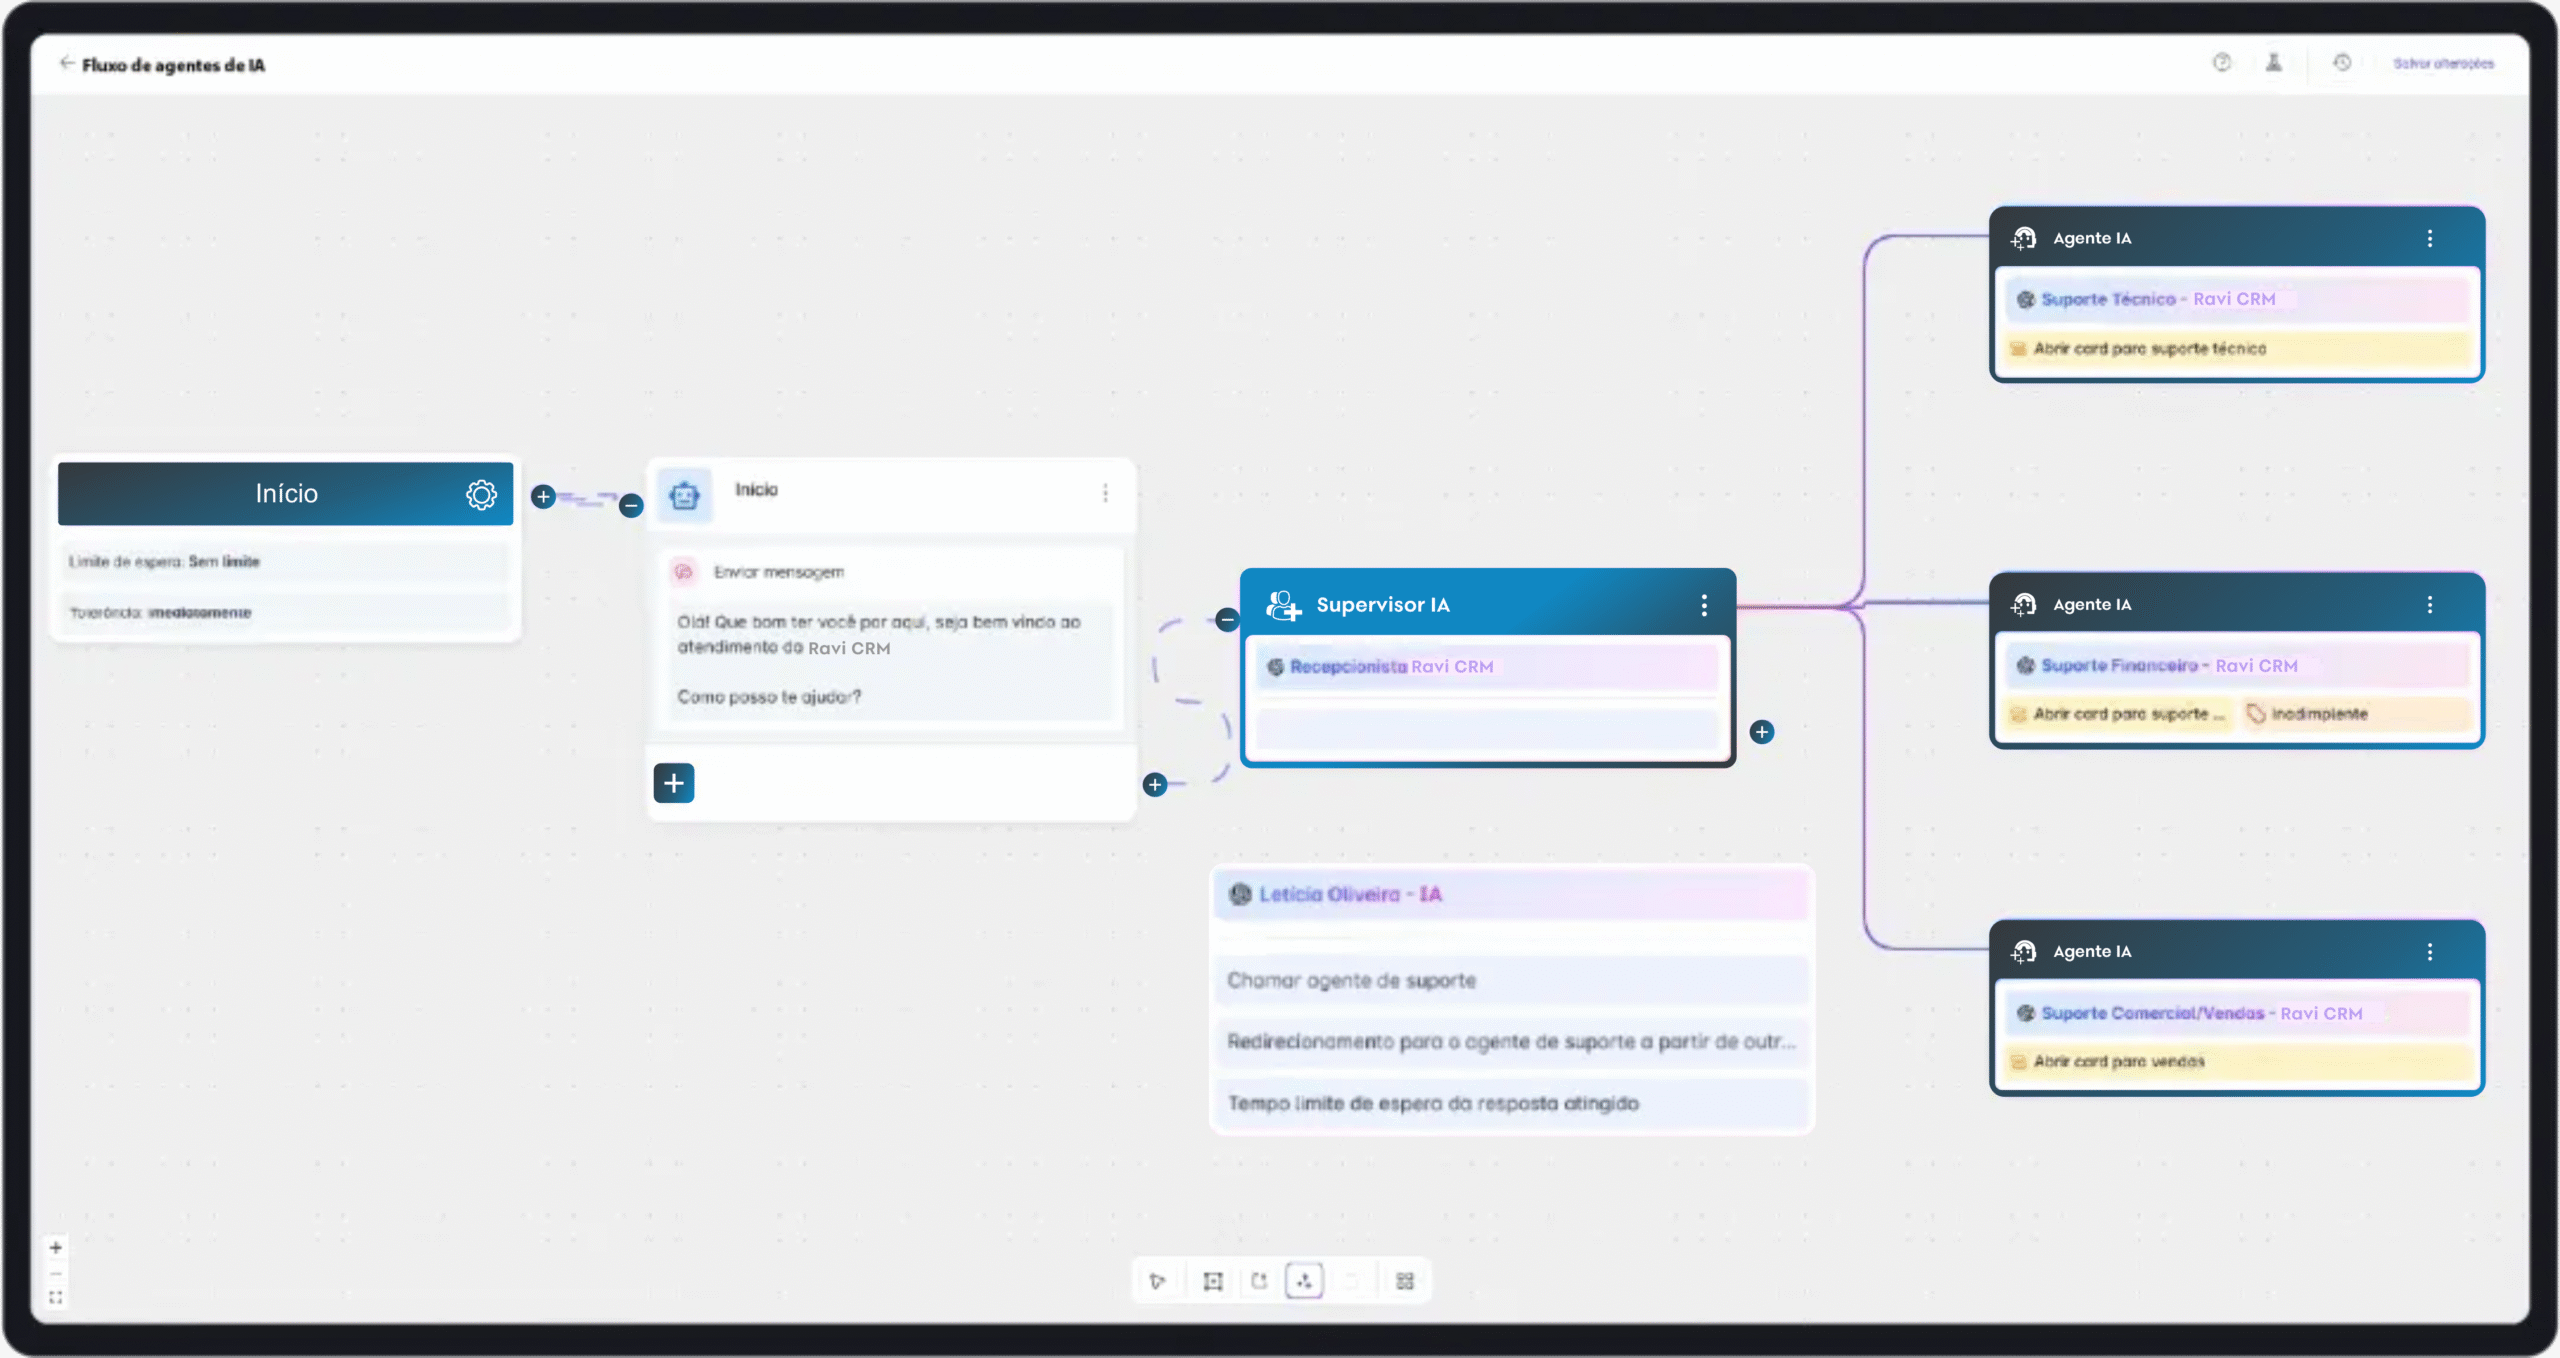
Task: Click the back arrow beside Fluxo de agentes
Action: 66,63
